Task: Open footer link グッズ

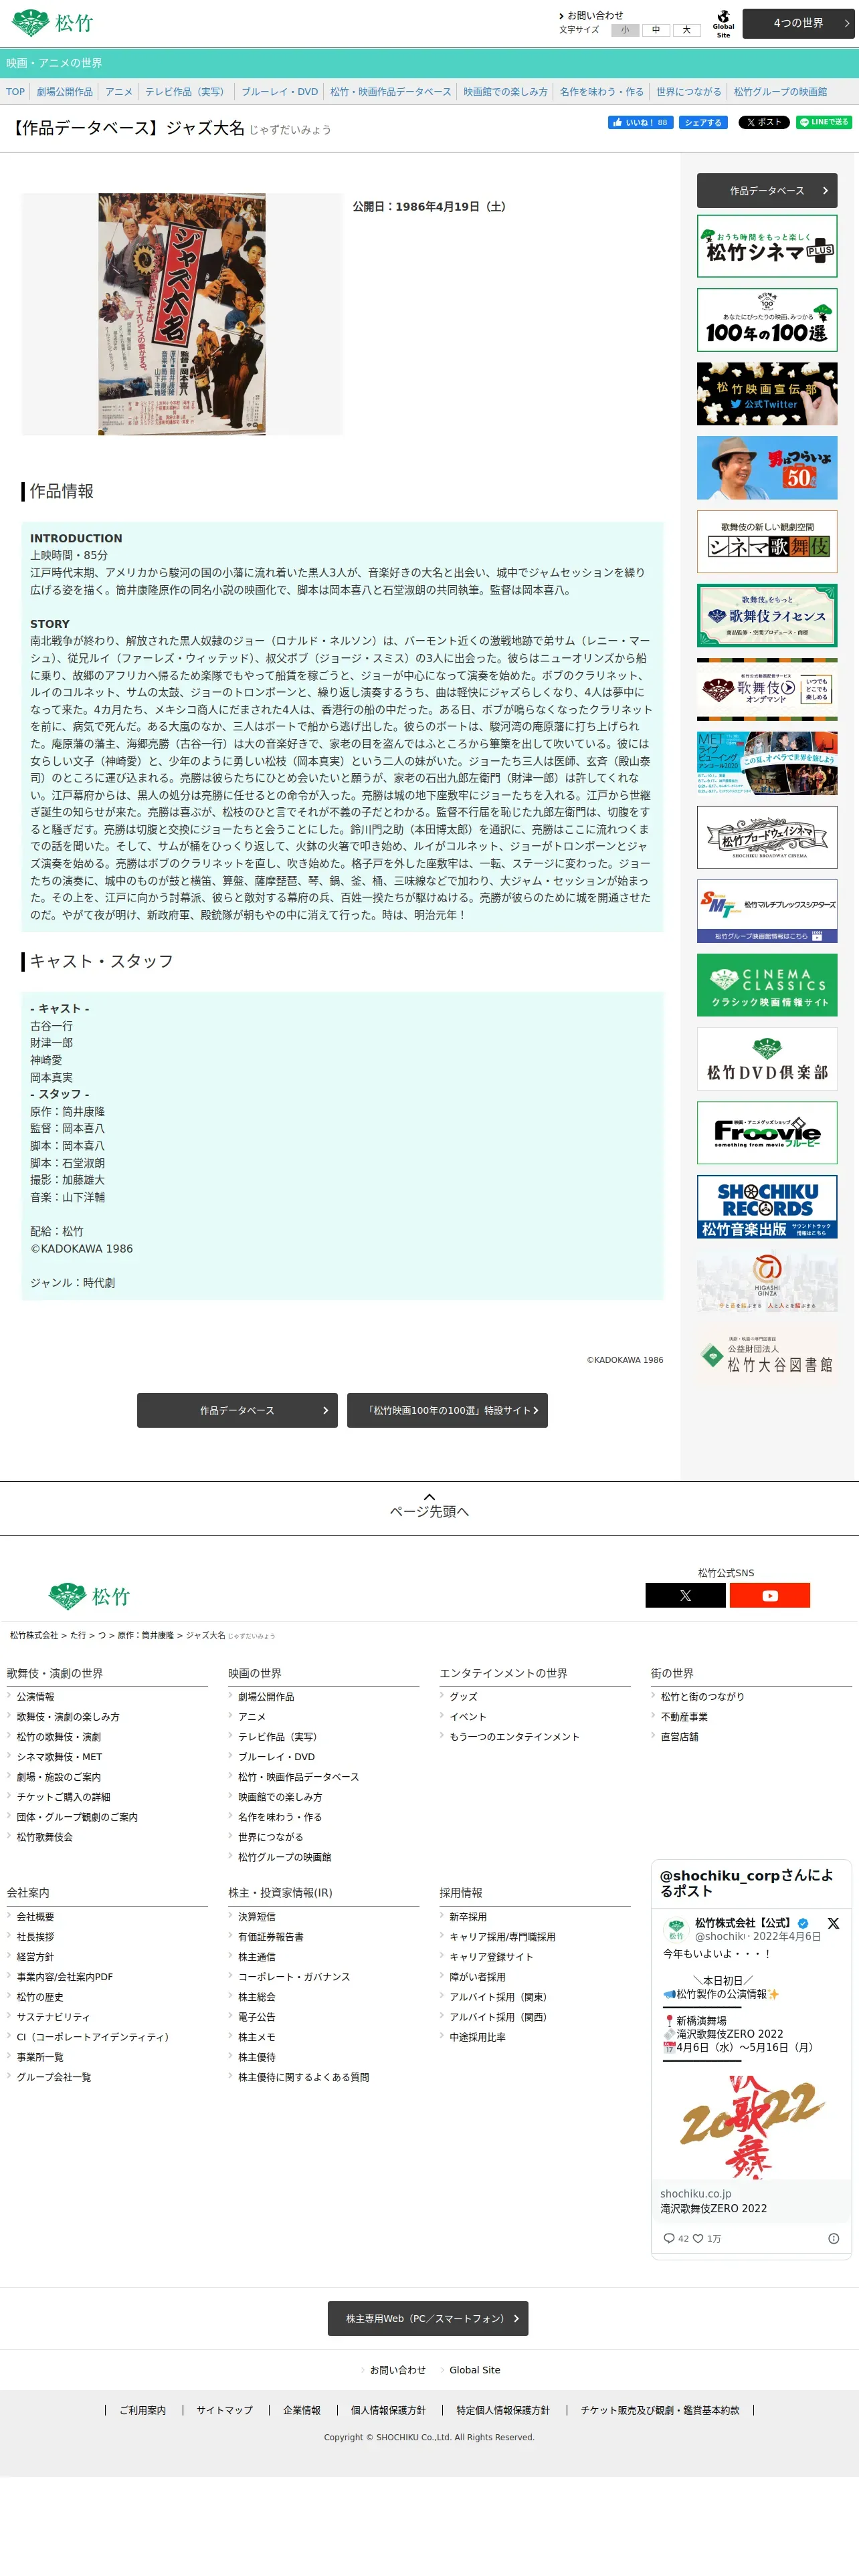Action: pos(463,1697)
